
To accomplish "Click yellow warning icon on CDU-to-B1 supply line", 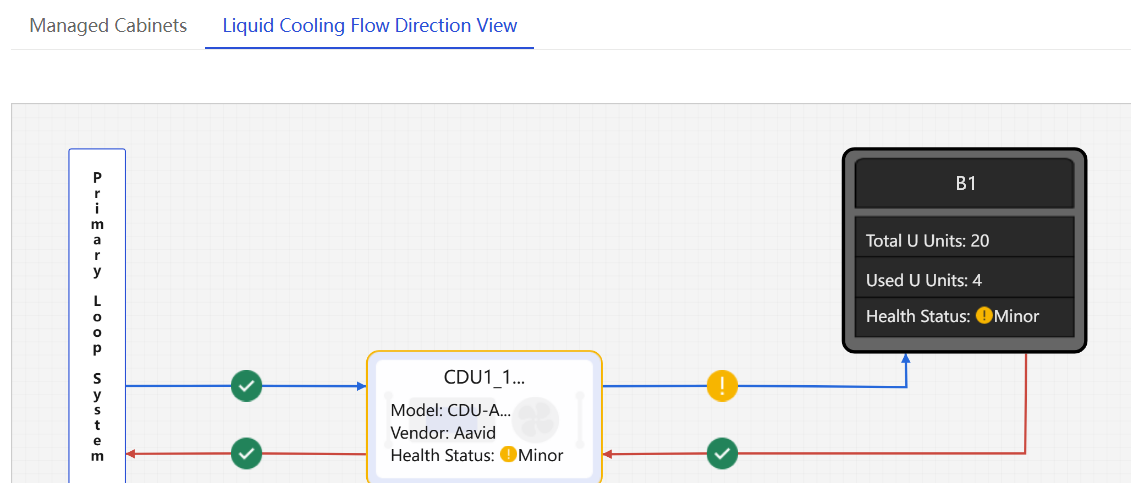I will point(722,385).
